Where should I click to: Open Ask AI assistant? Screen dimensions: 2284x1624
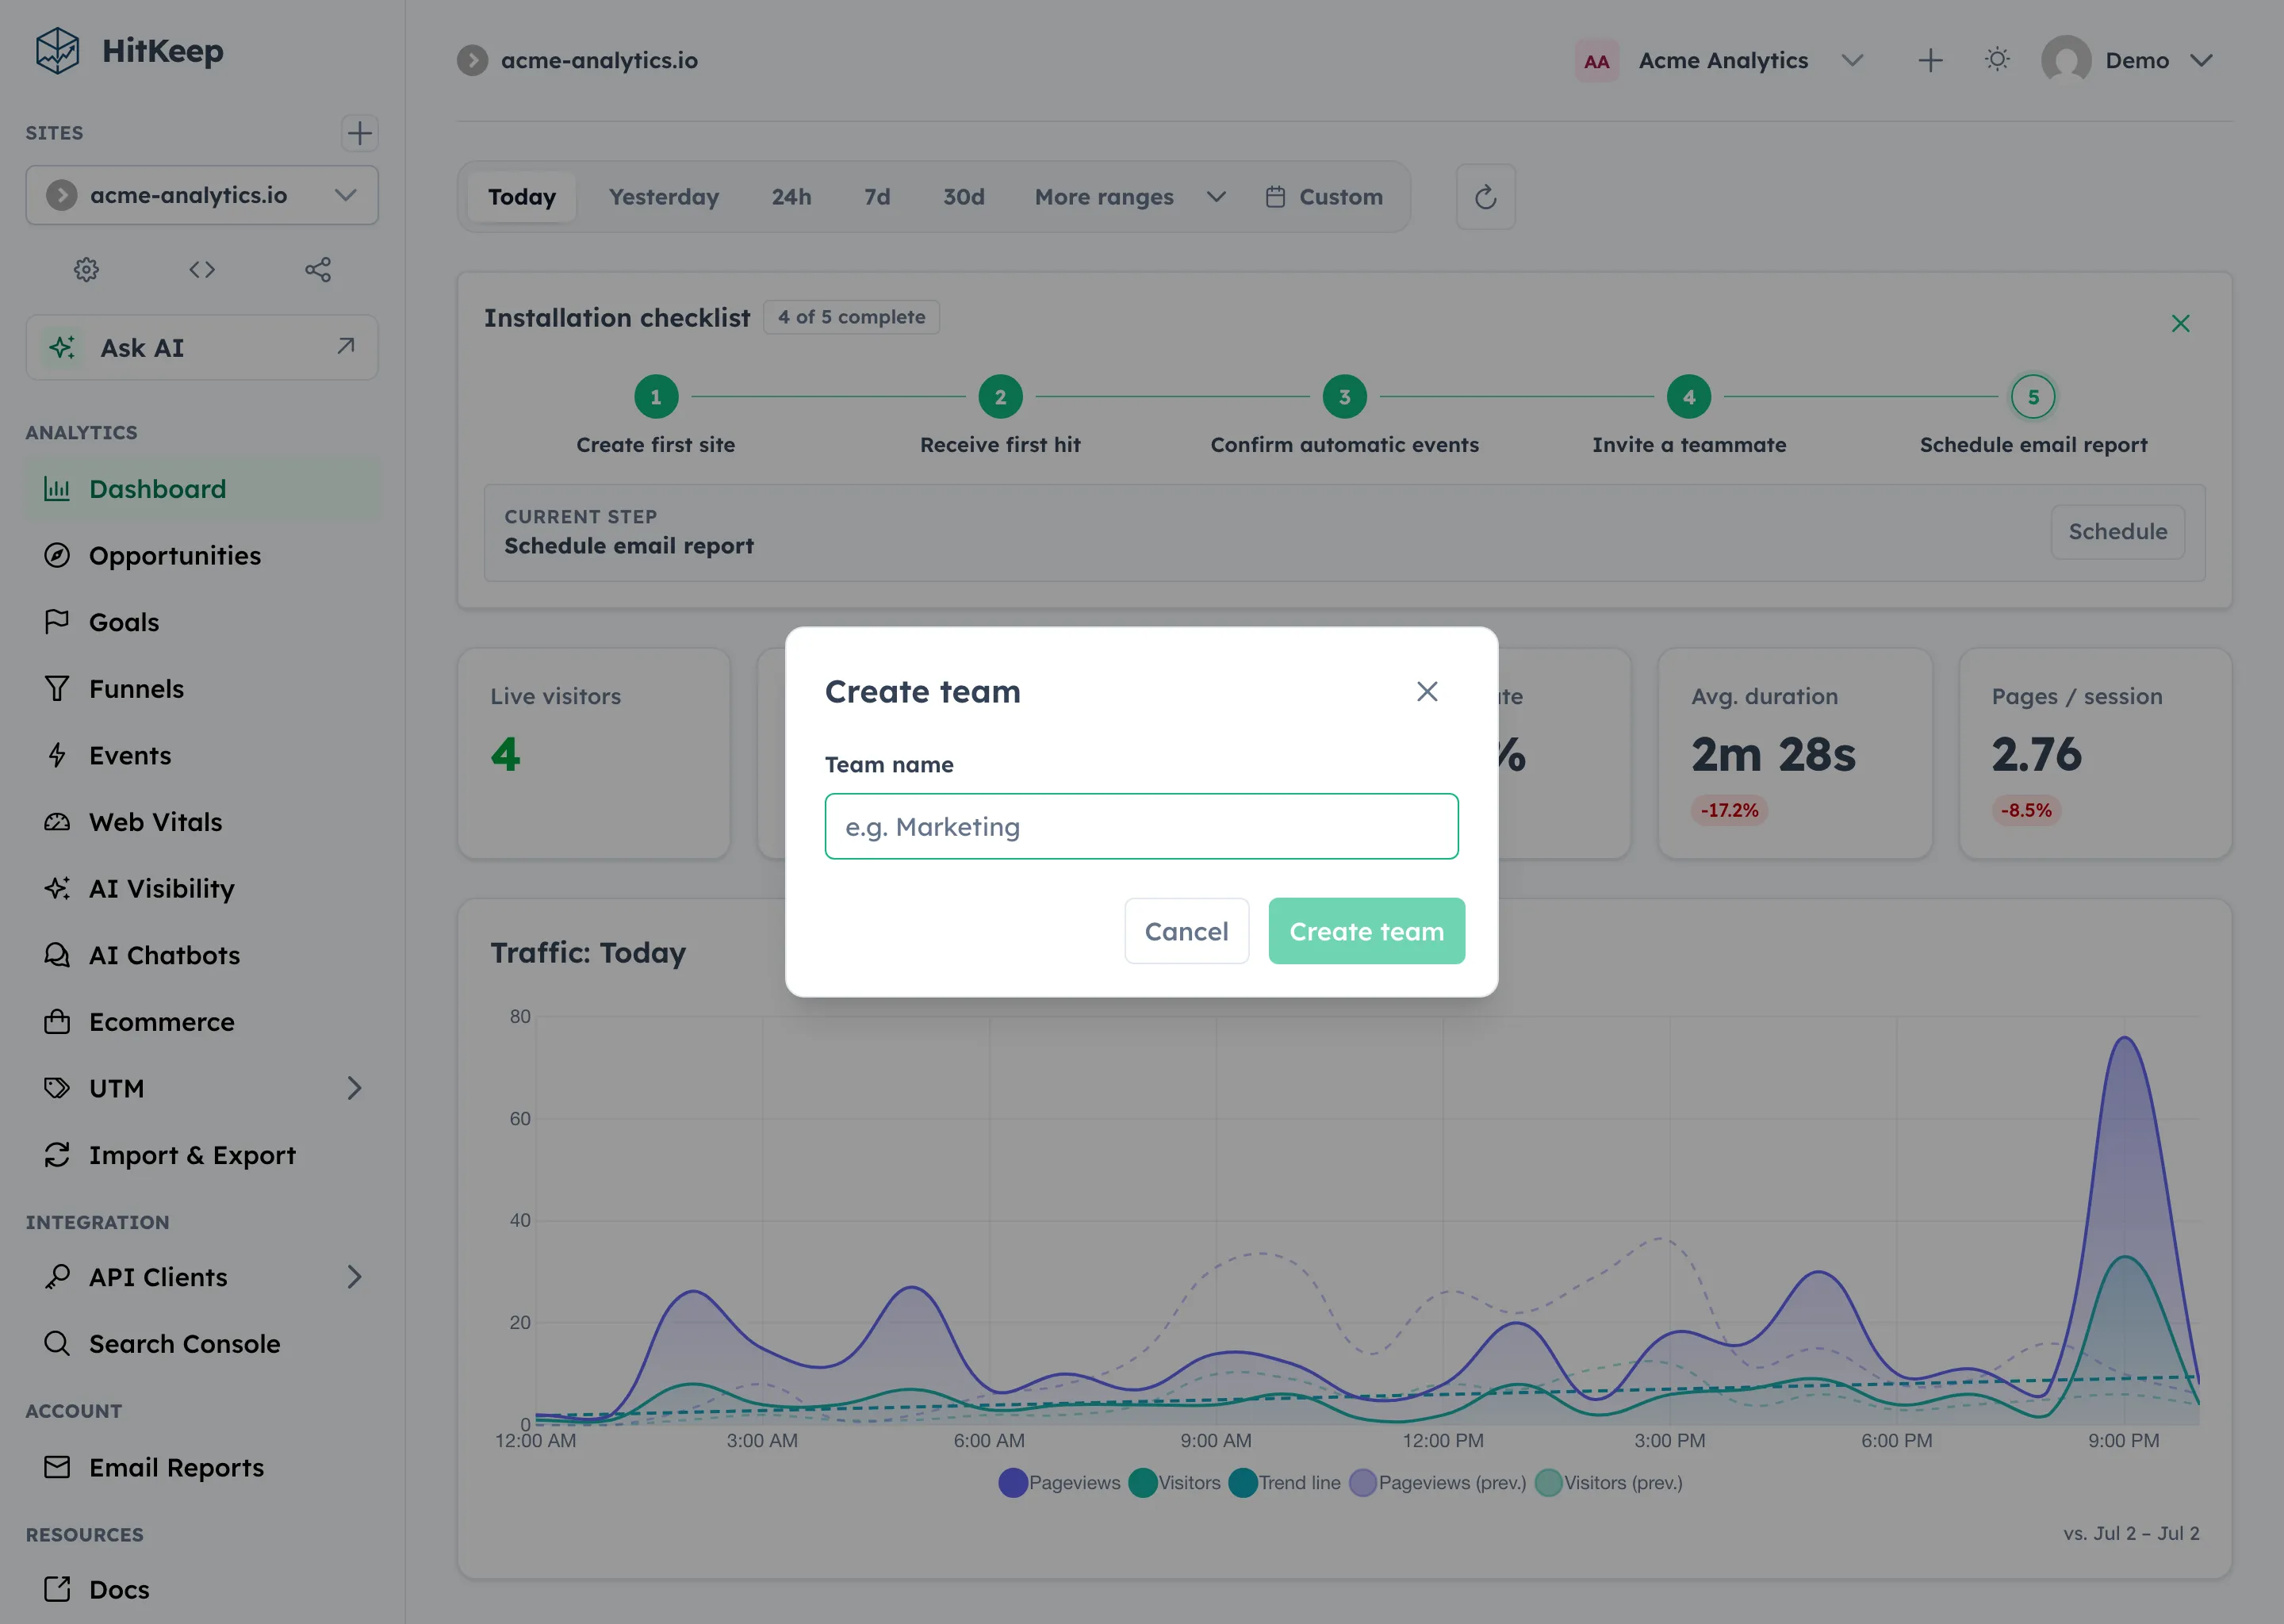coord(202,348)
